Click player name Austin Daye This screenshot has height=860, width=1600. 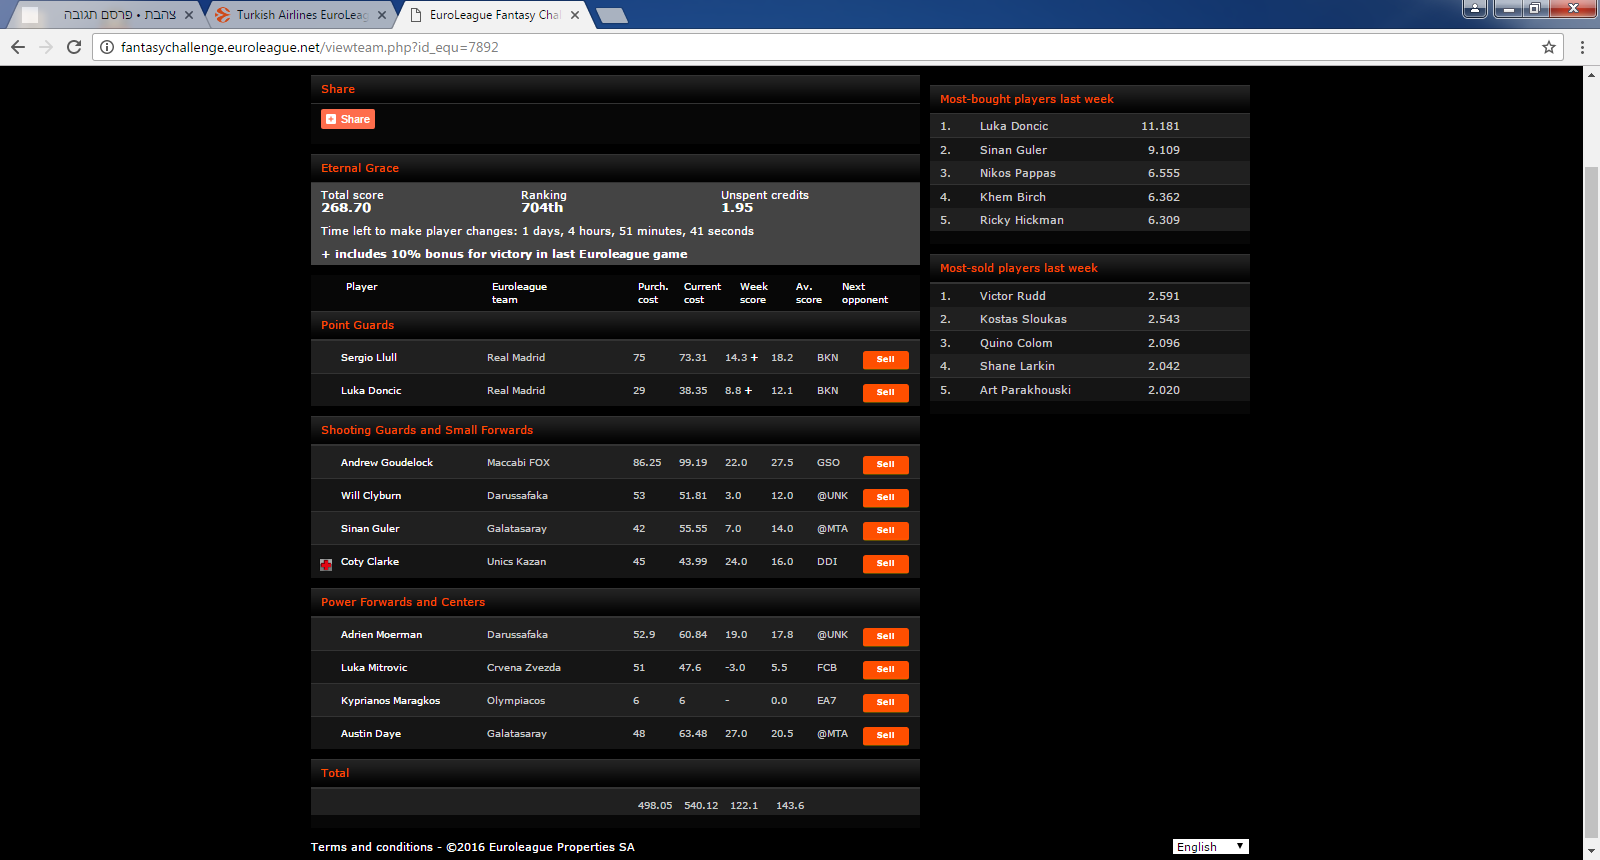pyautogui.click(x=371, y=733)
